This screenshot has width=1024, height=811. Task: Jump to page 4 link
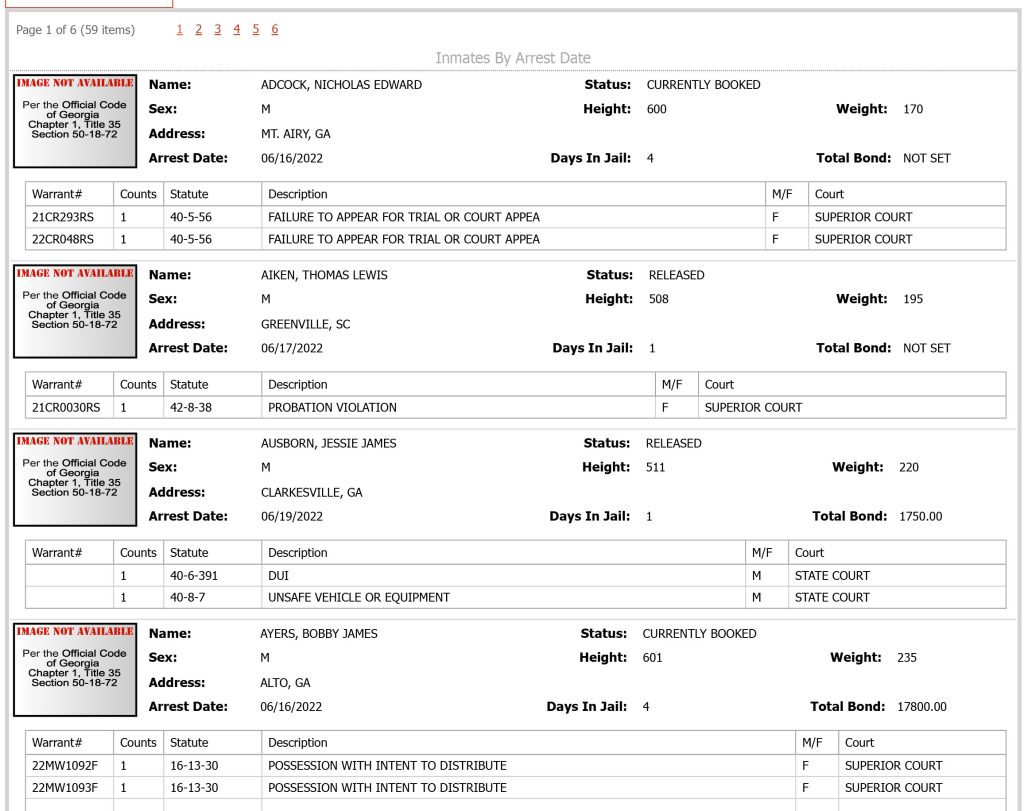click(236, 29)
